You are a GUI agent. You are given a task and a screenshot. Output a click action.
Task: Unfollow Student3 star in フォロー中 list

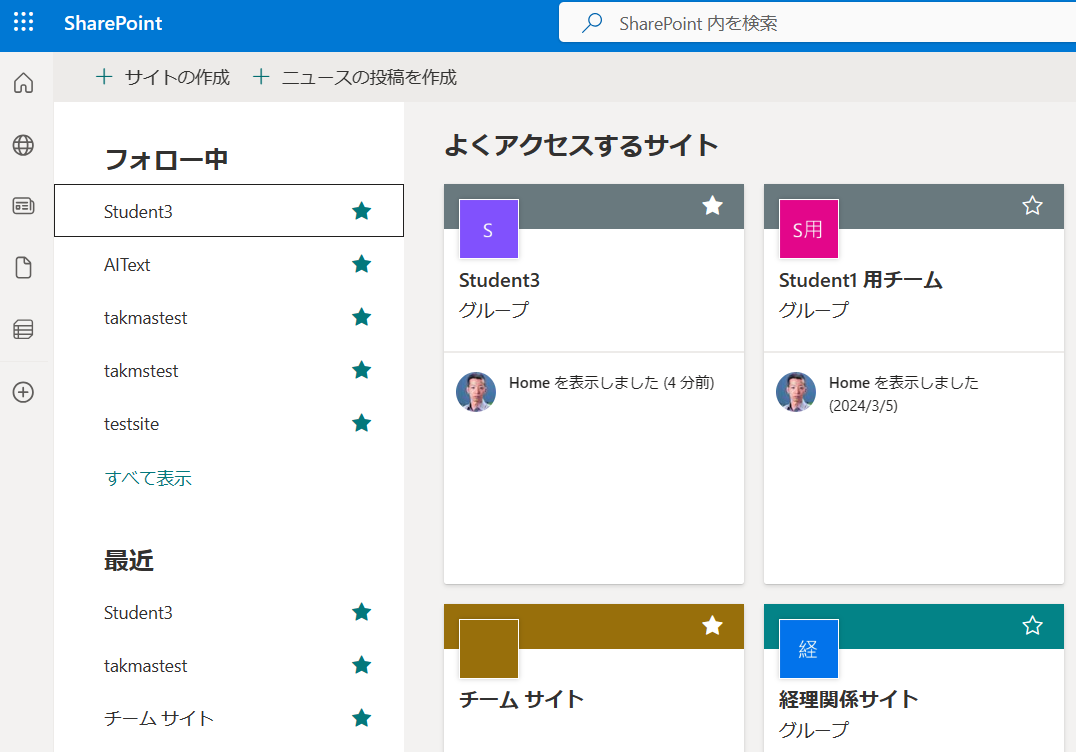click(x=362, y=211)
